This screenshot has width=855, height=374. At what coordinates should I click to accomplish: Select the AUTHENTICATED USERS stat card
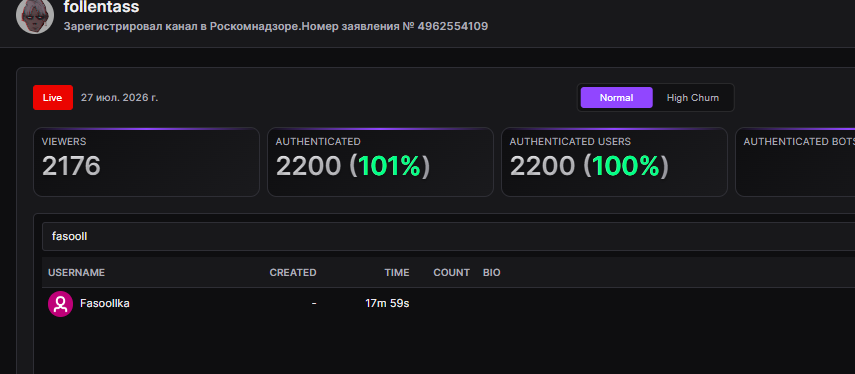coord(614,162)
